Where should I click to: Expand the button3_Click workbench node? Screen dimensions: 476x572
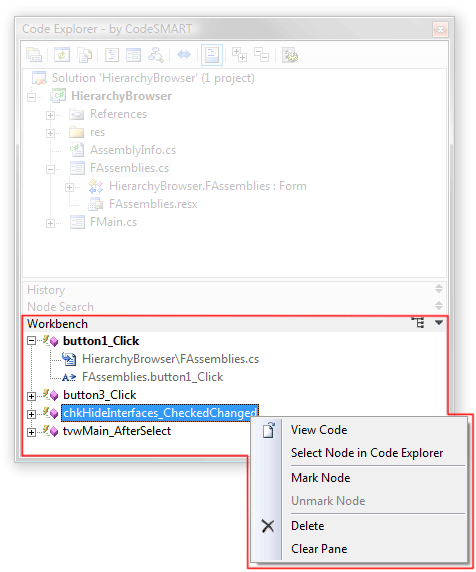(x=32, y=396)
